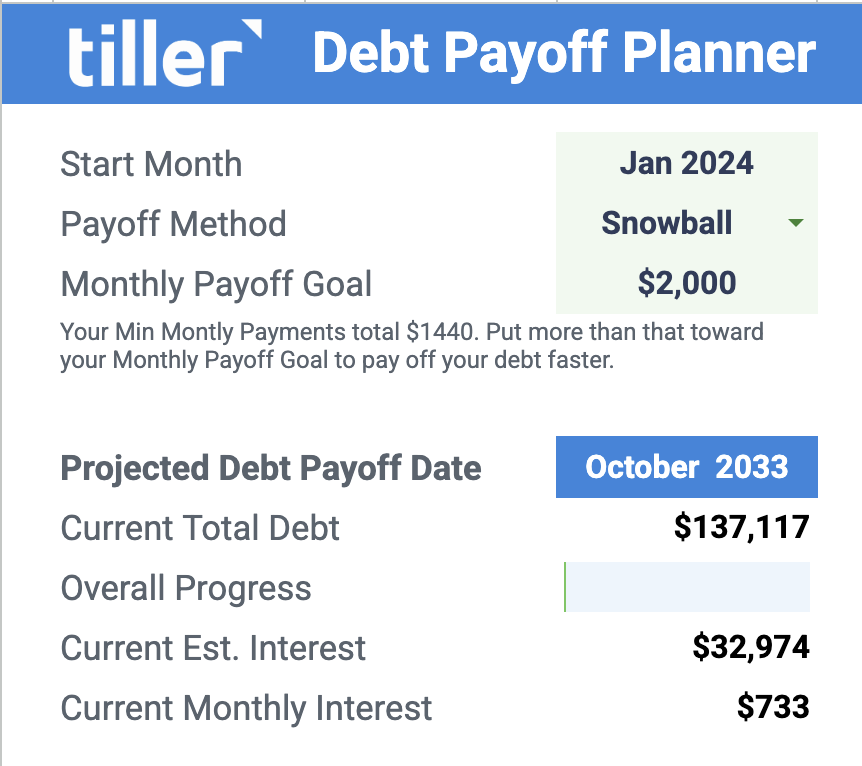The width and height of the screenshot is (862, 766).
Task: Select the $733 monthly interest value
Action: [x=773, y=707]
